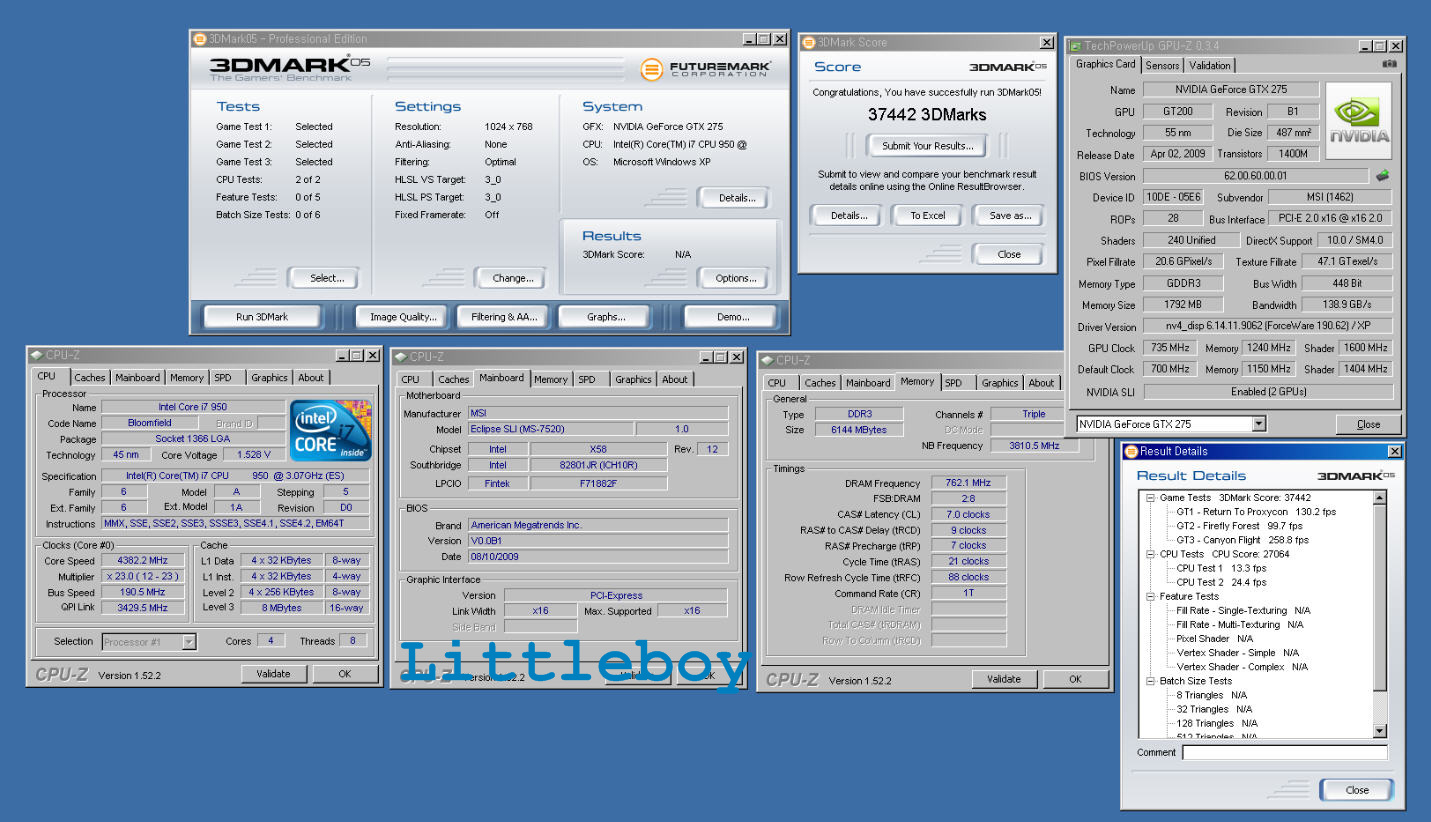Click the Comment field in Result Details
Viewport: 1431px width, 822px height.
pos(1284,753)
